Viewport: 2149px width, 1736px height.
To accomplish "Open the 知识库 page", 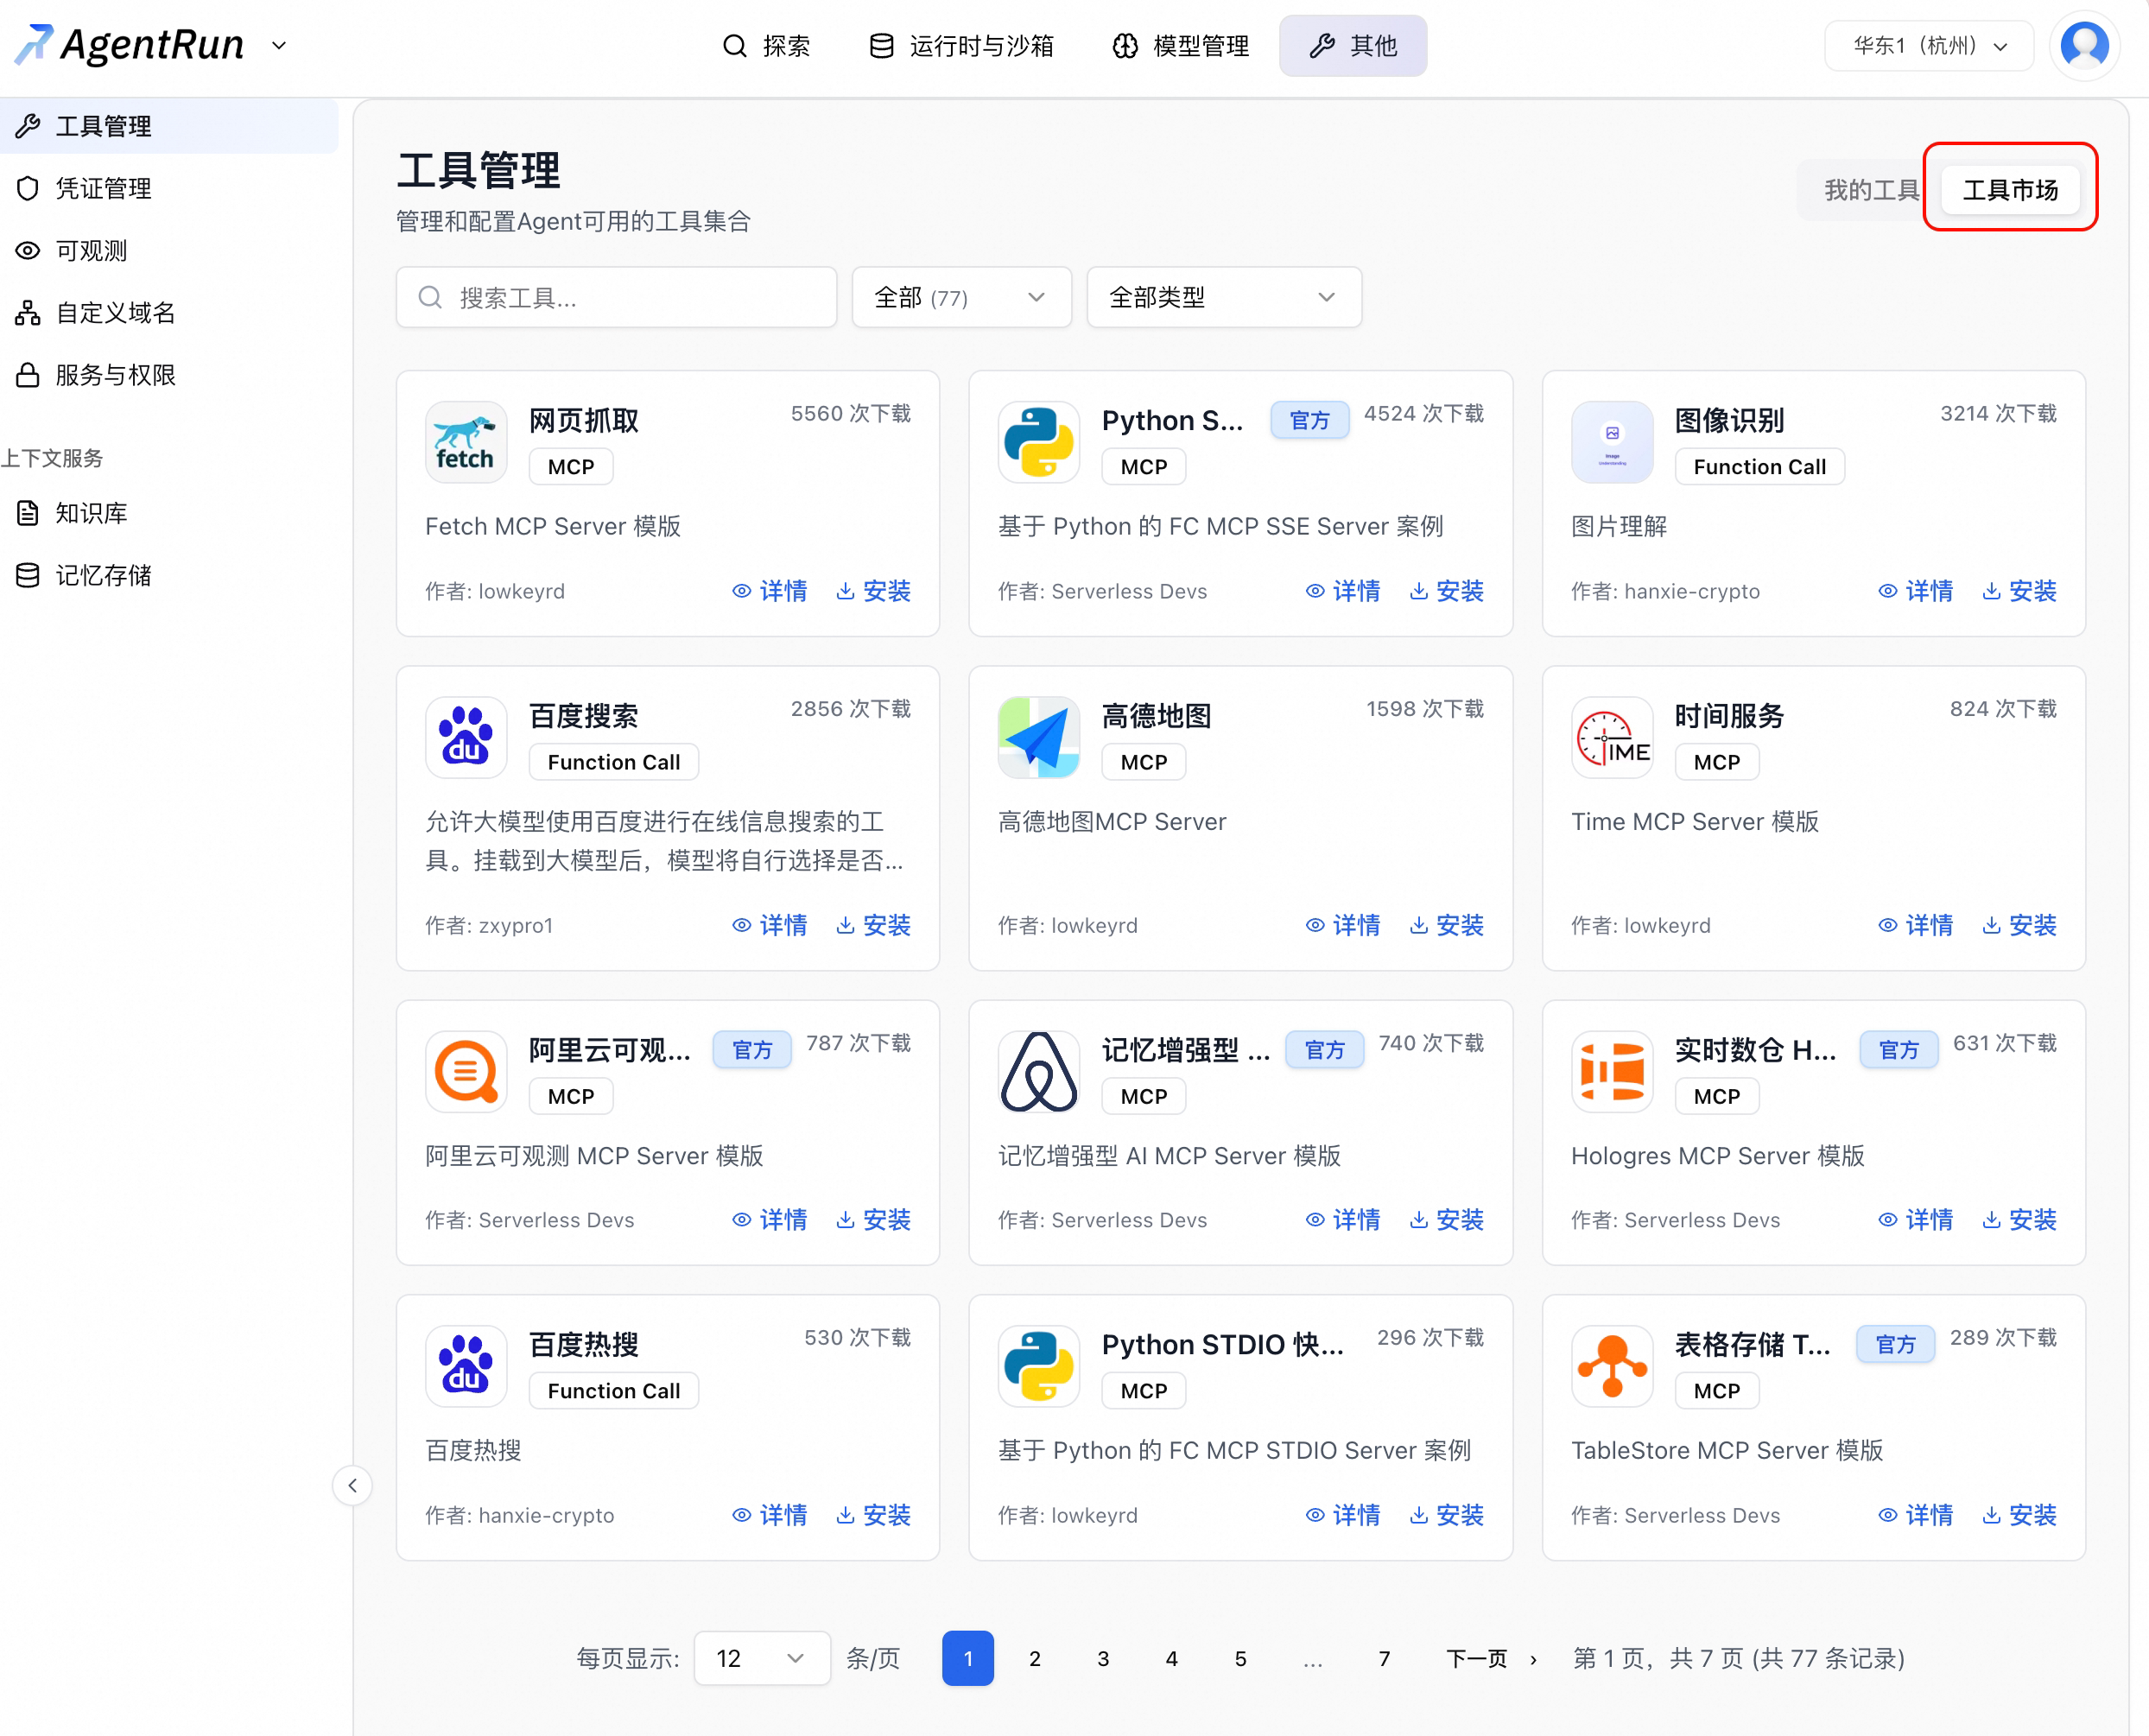I will tap(91, 513).
